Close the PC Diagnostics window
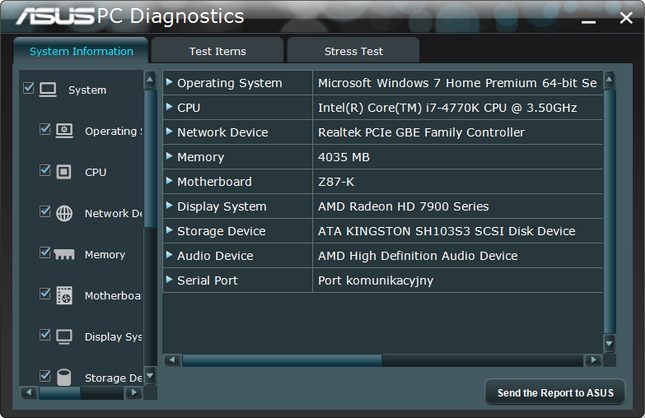 point(626,18)
